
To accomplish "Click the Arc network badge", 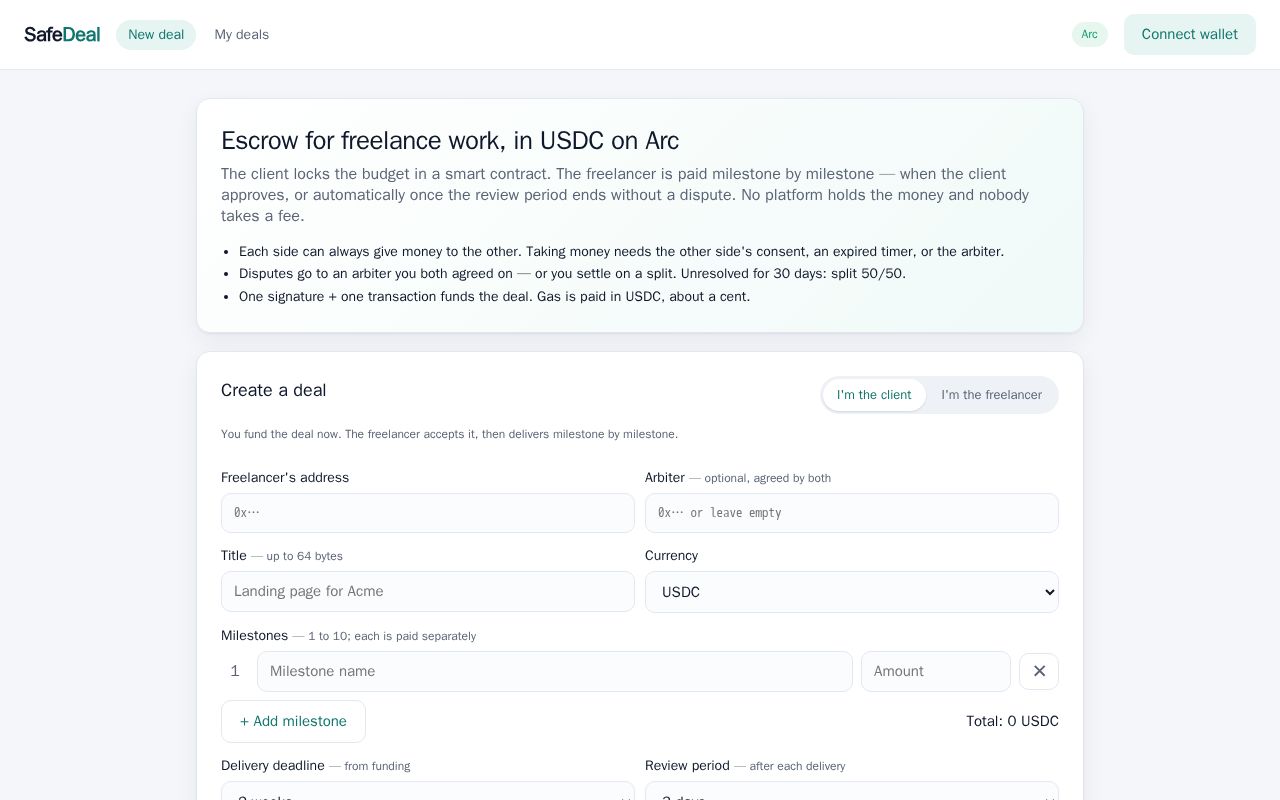I will click(1090, 35).
